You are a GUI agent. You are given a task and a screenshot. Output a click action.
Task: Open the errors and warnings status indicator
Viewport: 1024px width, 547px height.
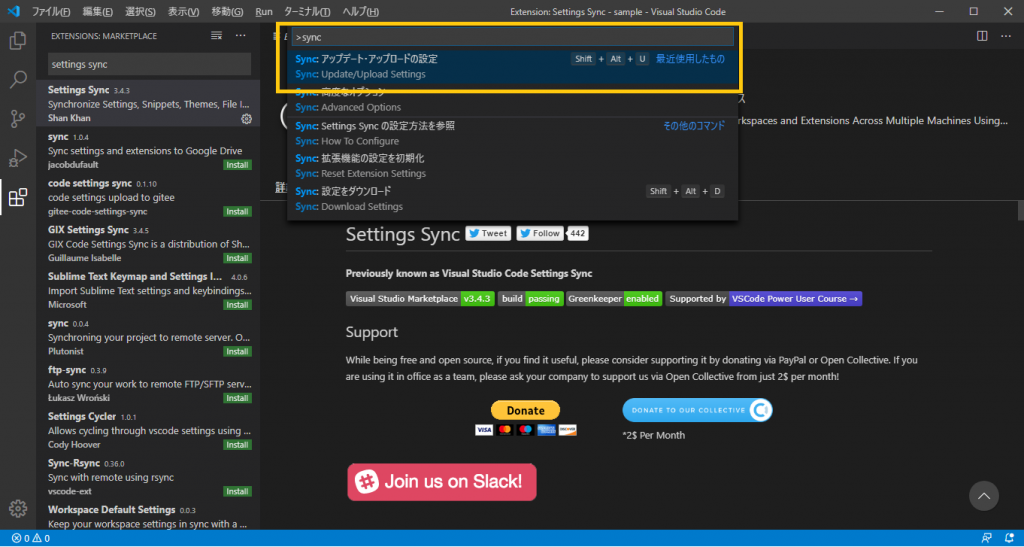click(x=31, y=539)
